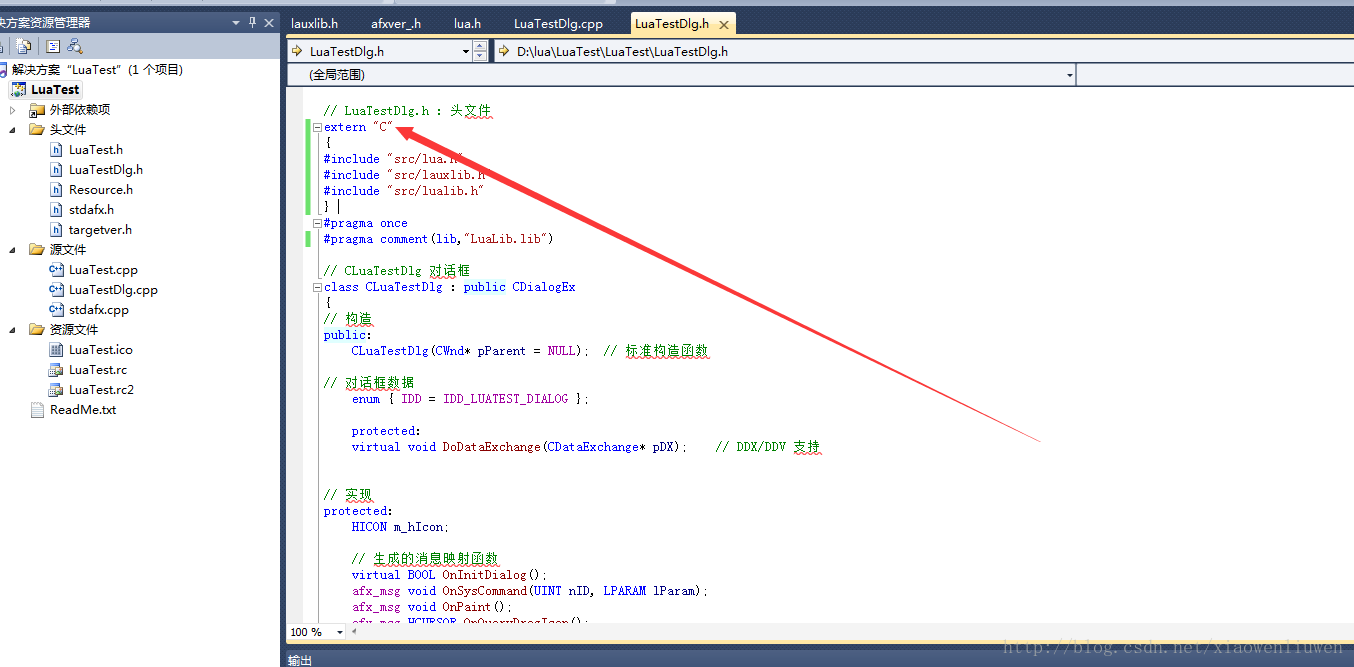Select LuaTest.h label in the tree
Image resolution: width=1354 pixels, height=667 pixels.
click(96, 149)
